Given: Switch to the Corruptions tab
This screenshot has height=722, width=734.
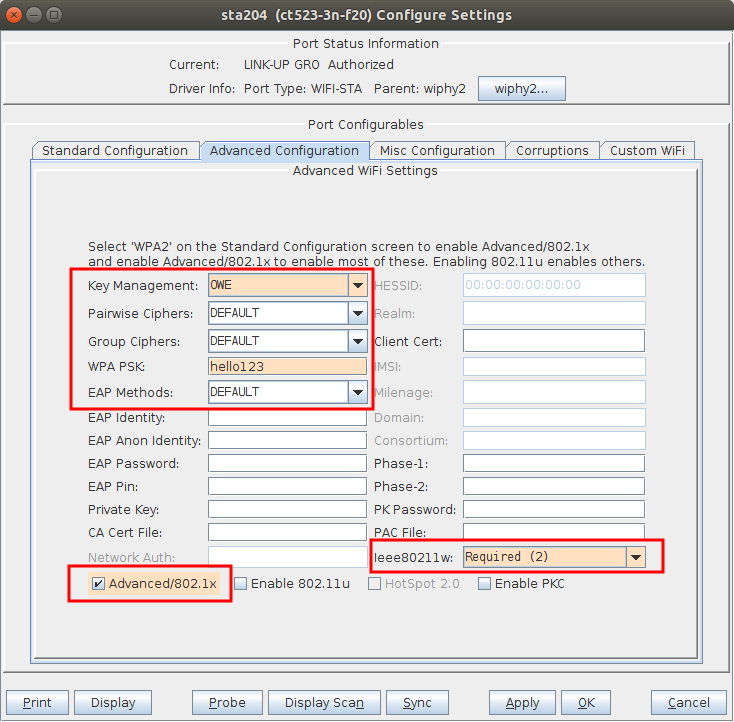Looking at the screenshot, I should click(x=552, y=151).
